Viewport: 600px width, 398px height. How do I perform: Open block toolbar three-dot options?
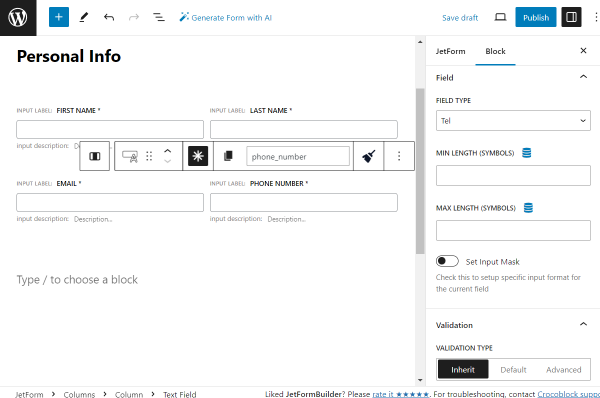pos(399,156)
